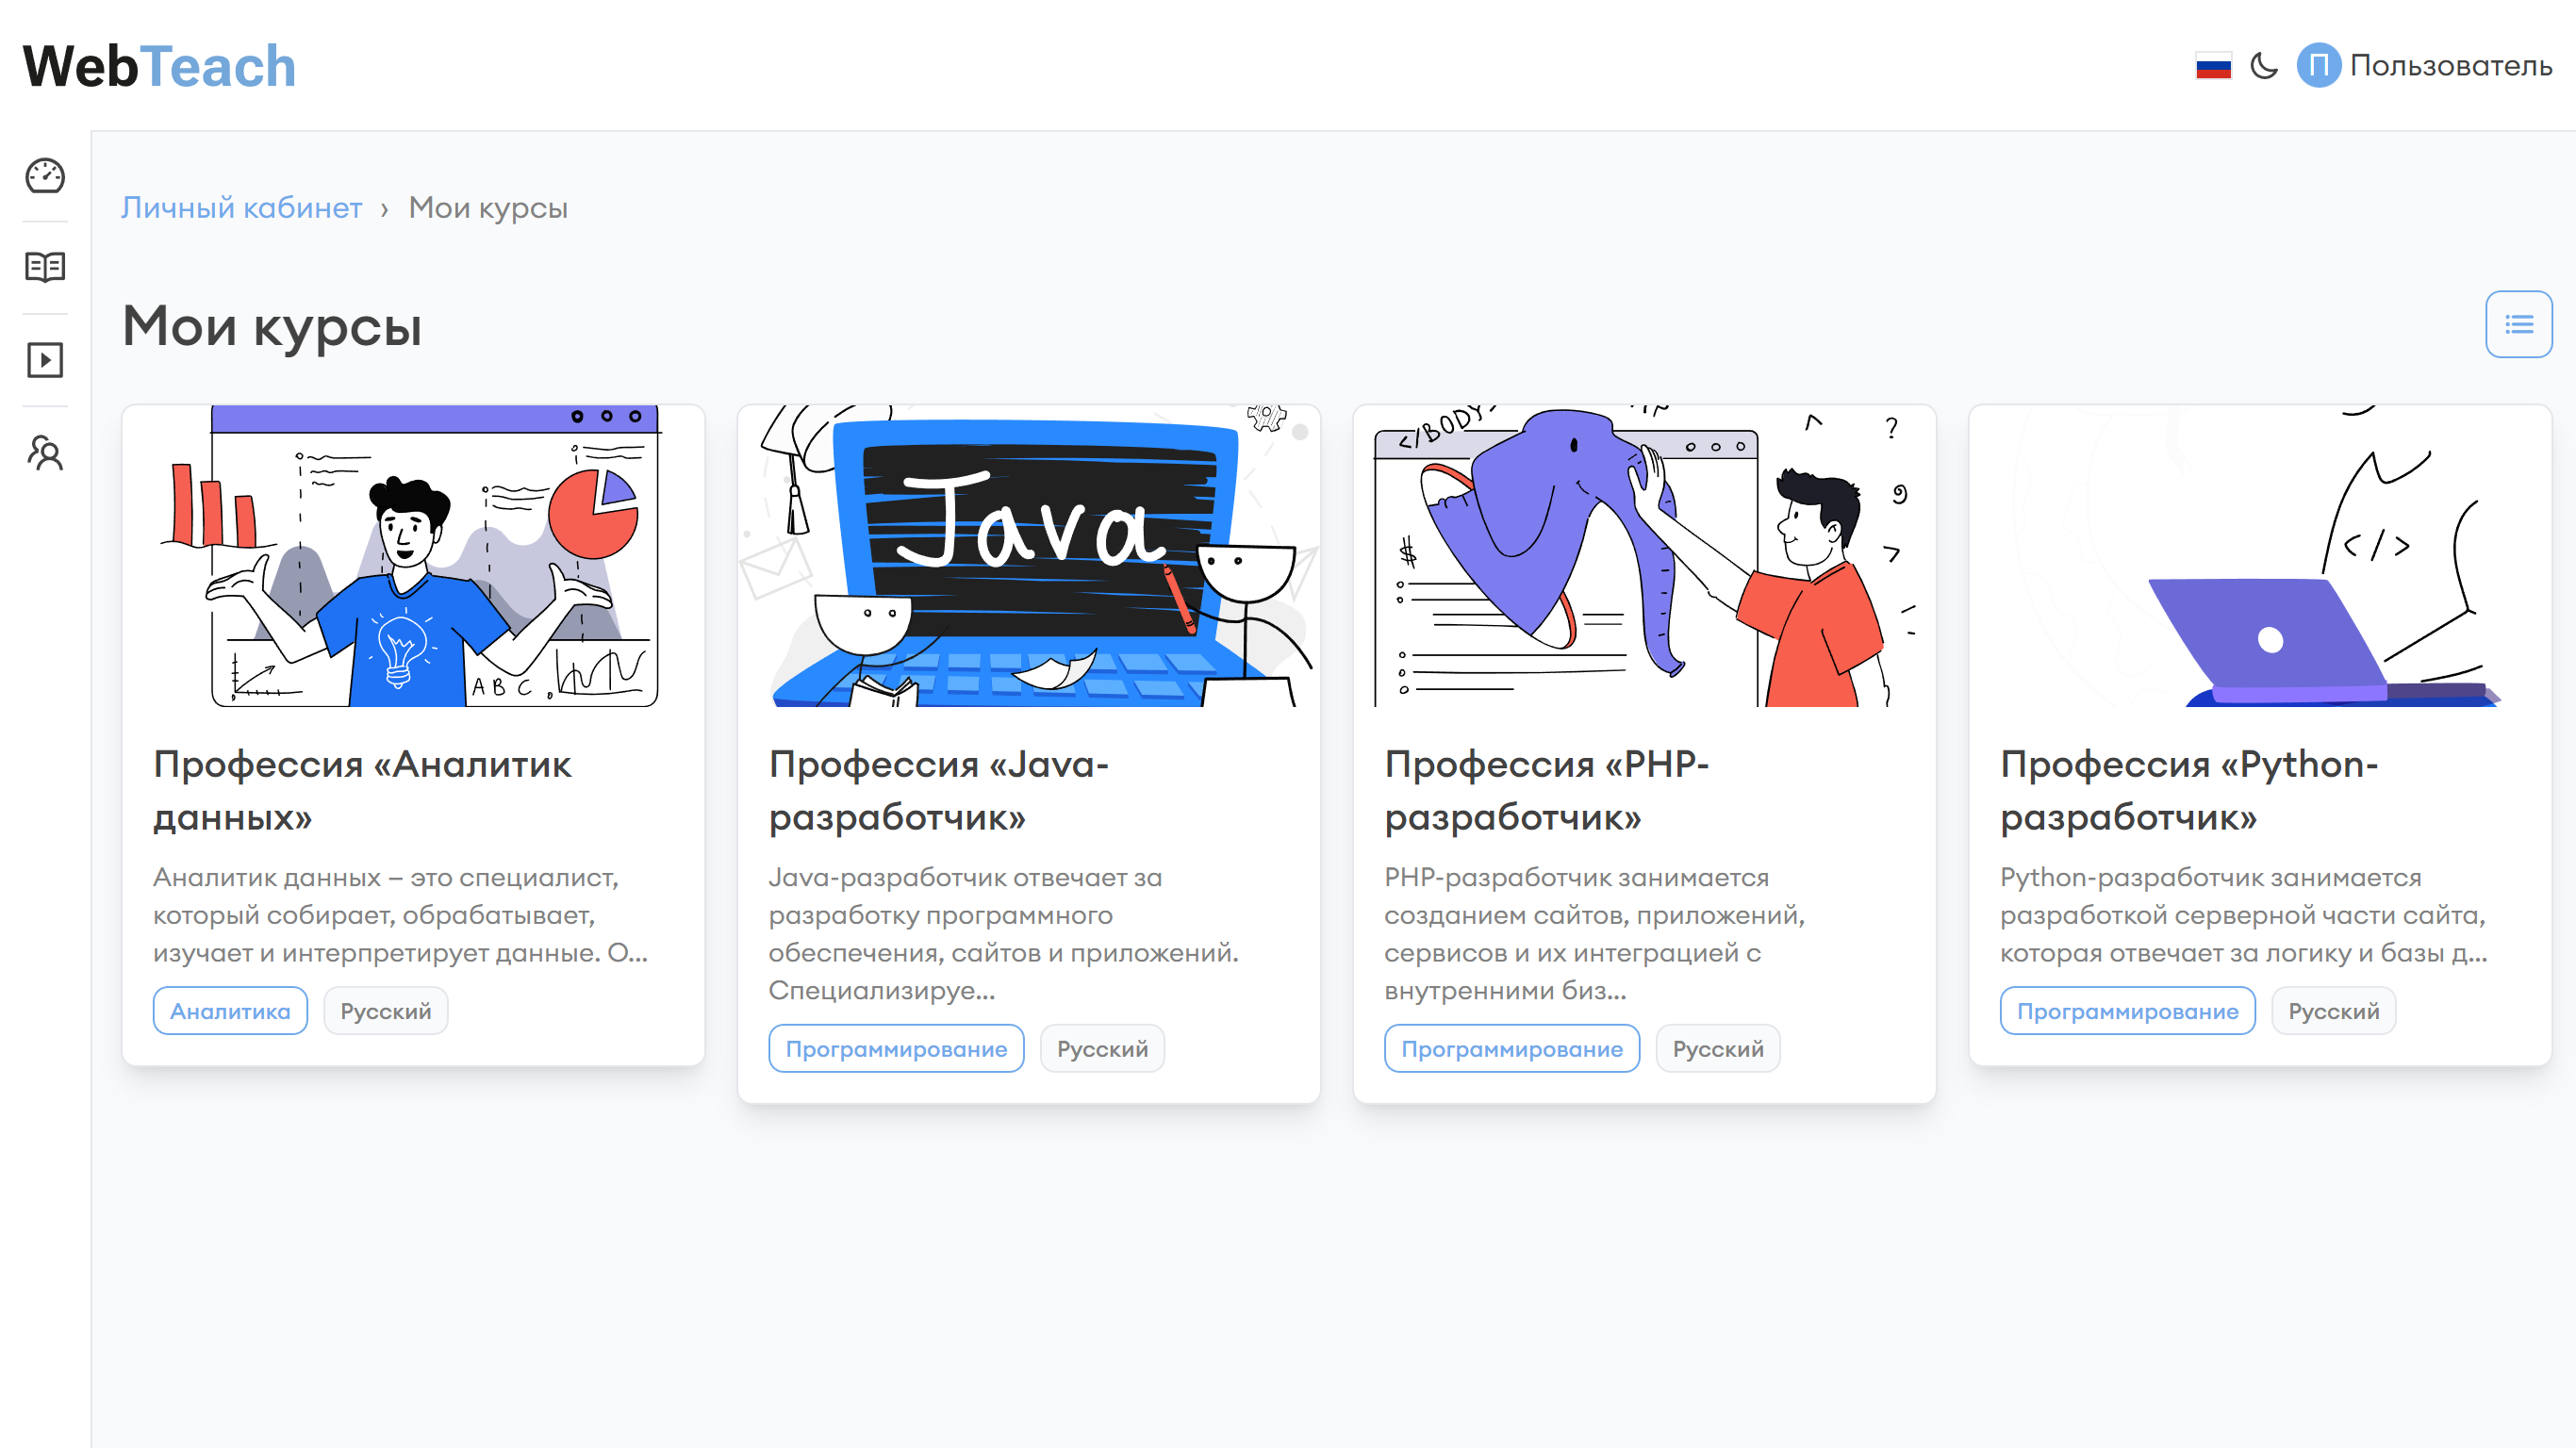Click the user avatar circle

[x=2318, y=66]
